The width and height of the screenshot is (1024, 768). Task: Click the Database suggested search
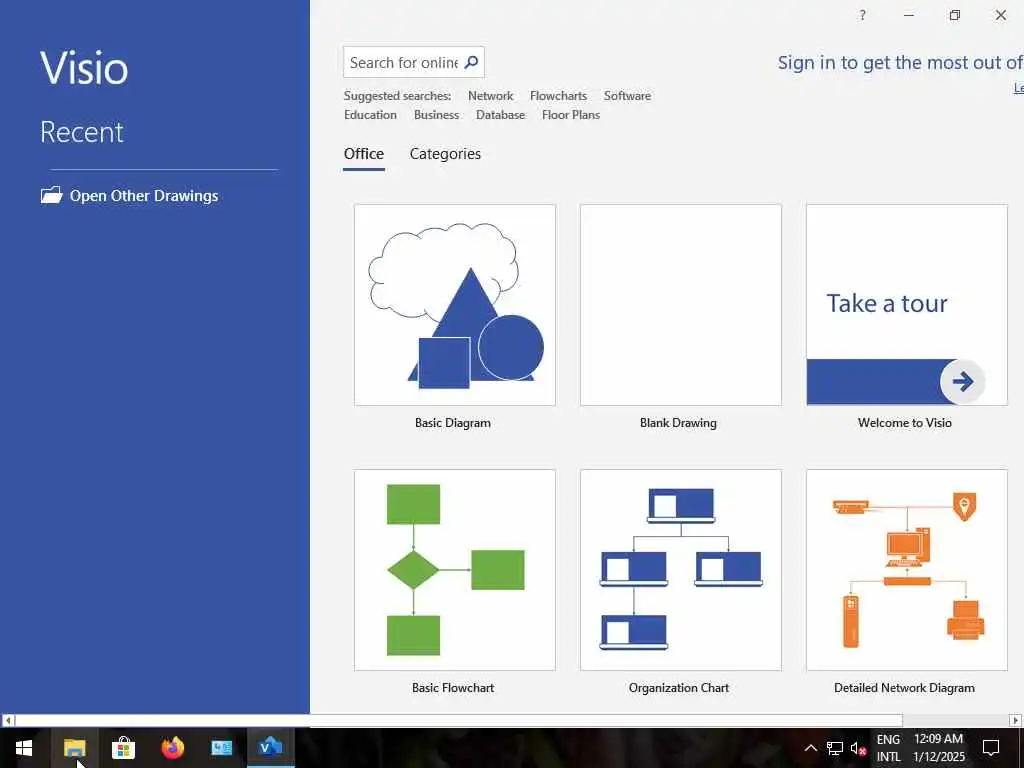pyautogui.click(x=500, y=115)
